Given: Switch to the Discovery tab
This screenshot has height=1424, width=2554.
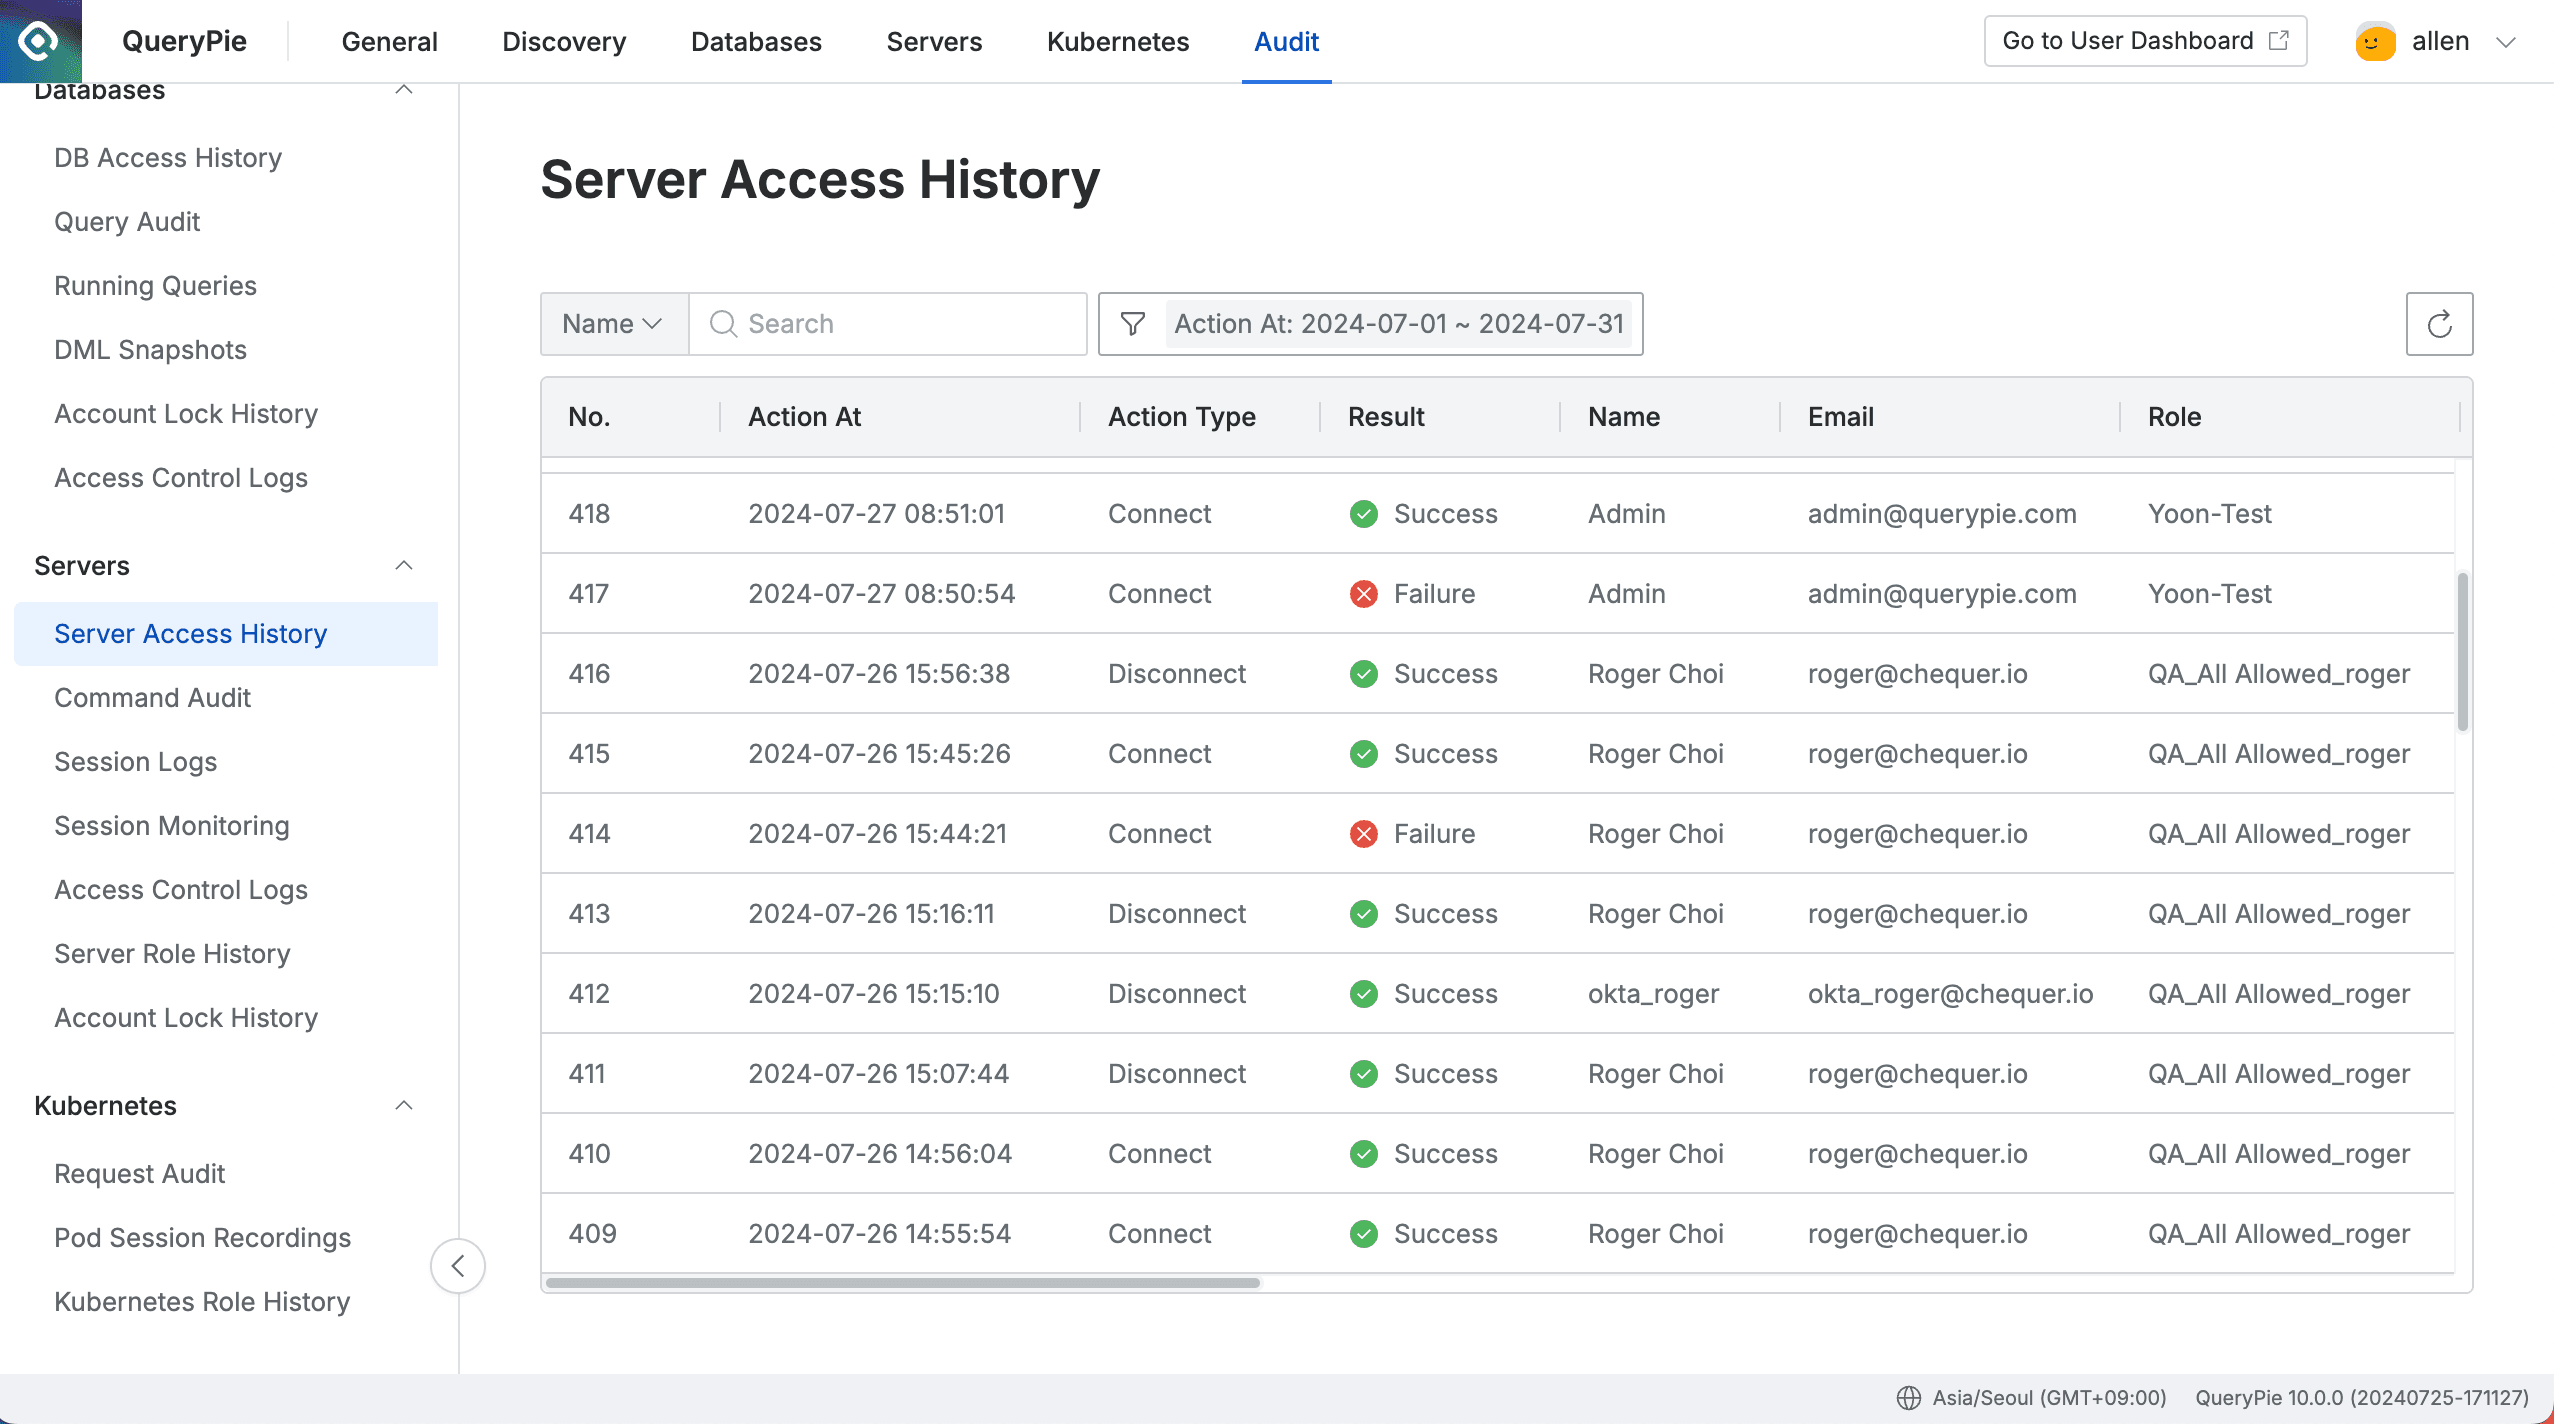Looking at the screenshot, I should 564,41.
